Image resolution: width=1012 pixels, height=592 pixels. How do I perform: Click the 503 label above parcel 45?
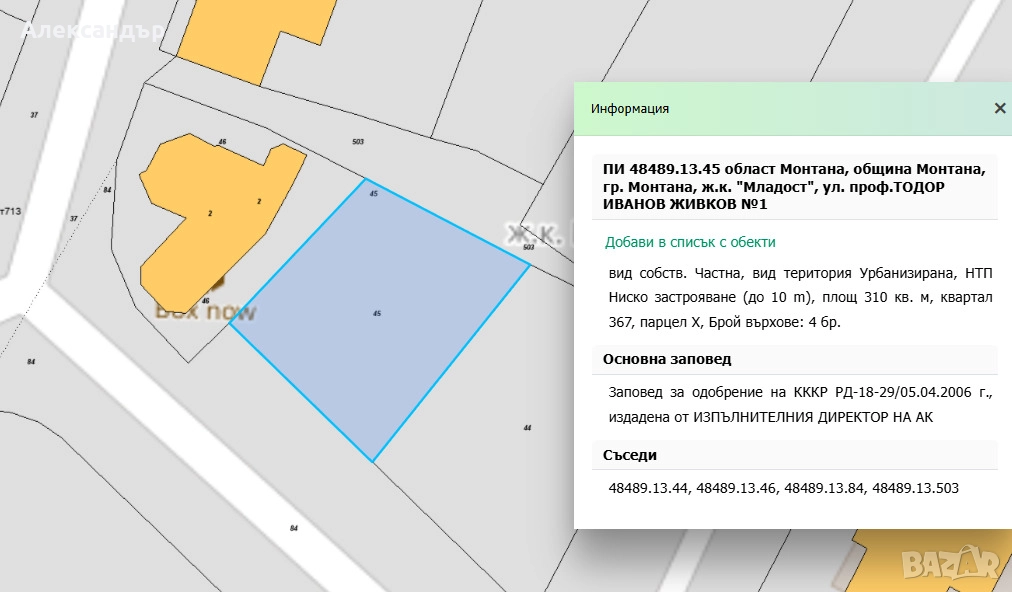[x=358, y=142]
